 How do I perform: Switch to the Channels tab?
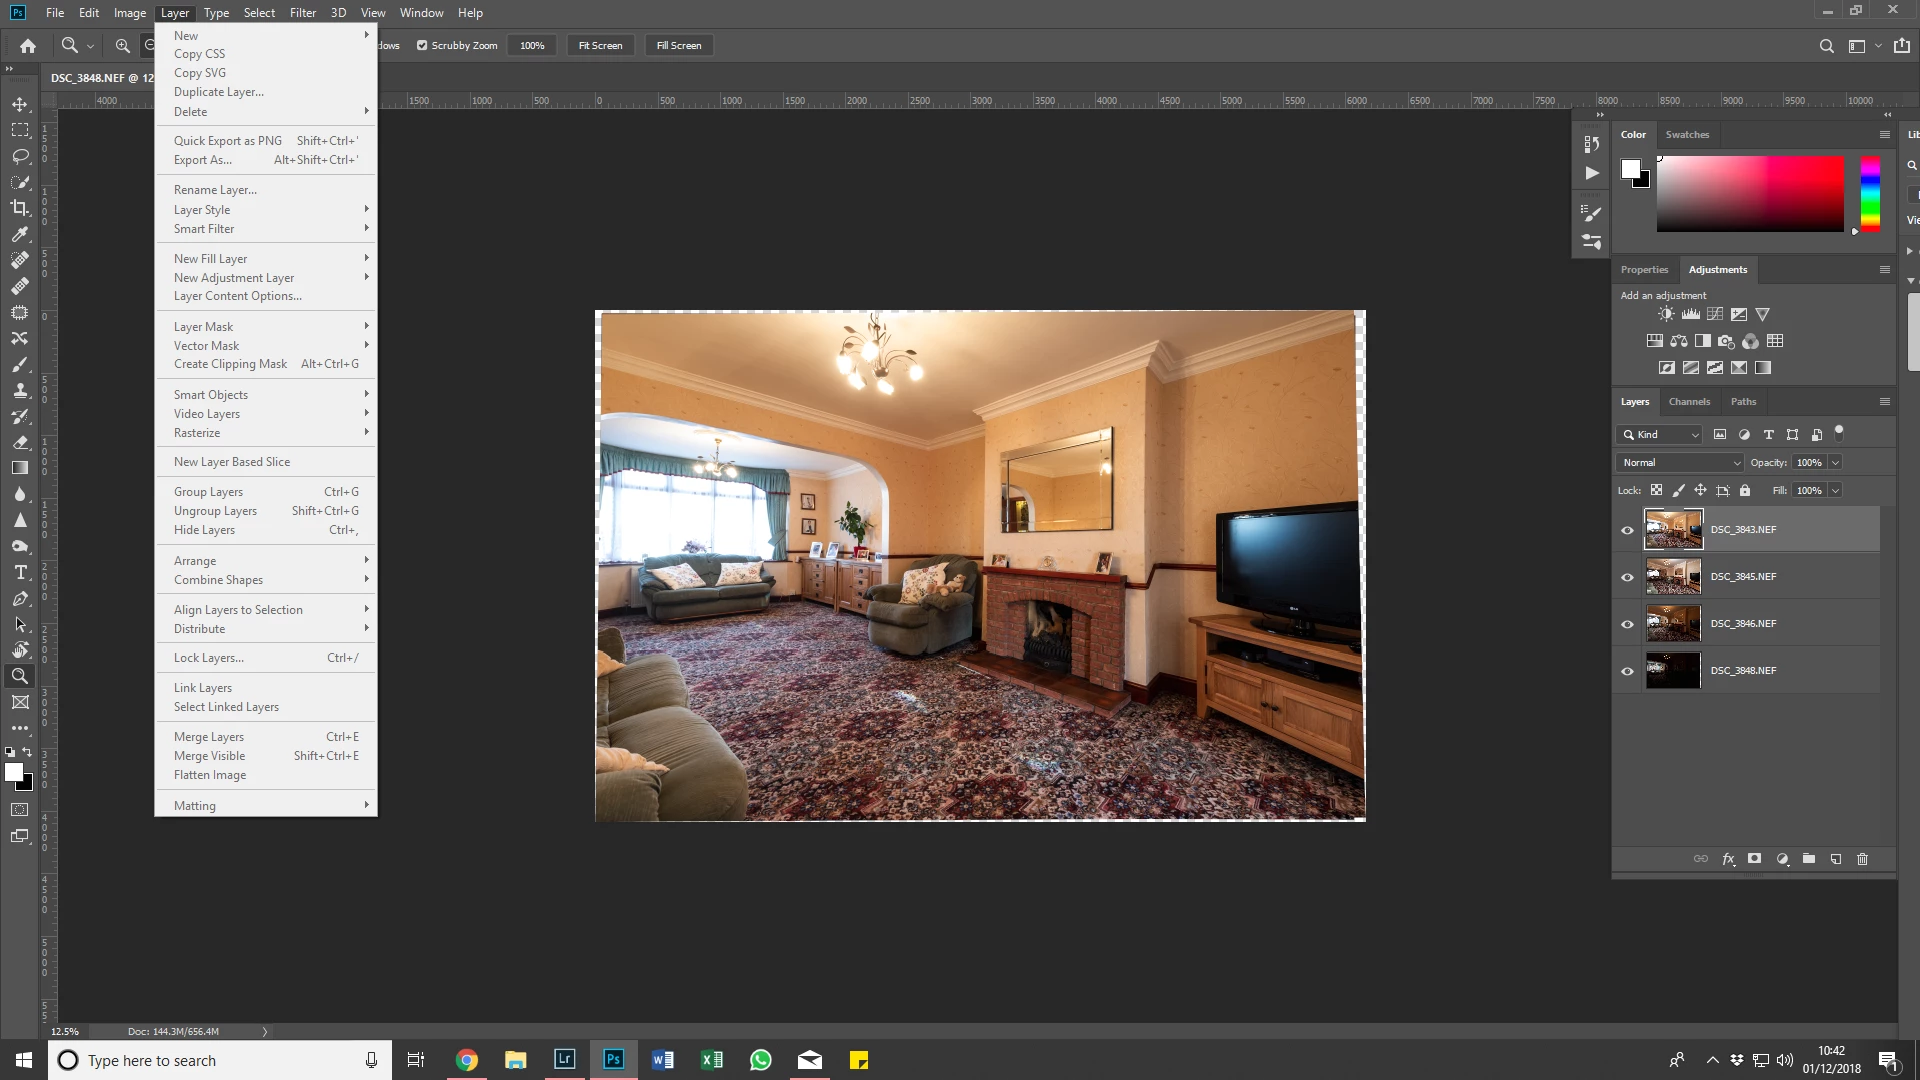click(x=1689, y=401)
